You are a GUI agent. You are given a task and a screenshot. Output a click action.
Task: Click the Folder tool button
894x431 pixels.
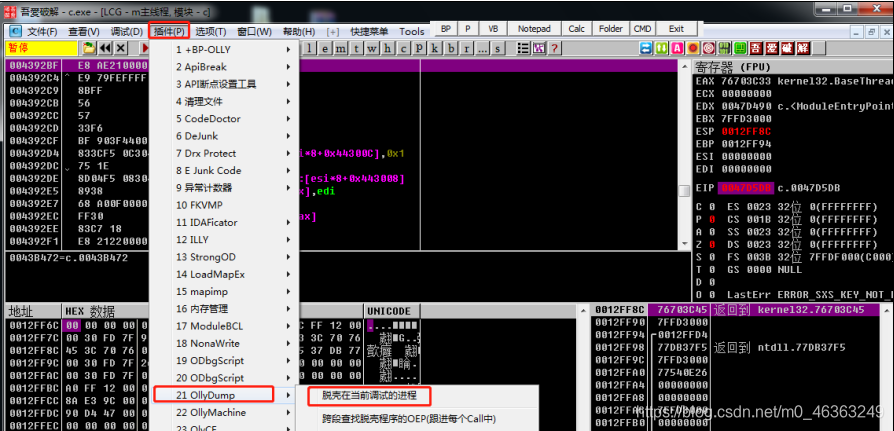click(x=611, y=29)
